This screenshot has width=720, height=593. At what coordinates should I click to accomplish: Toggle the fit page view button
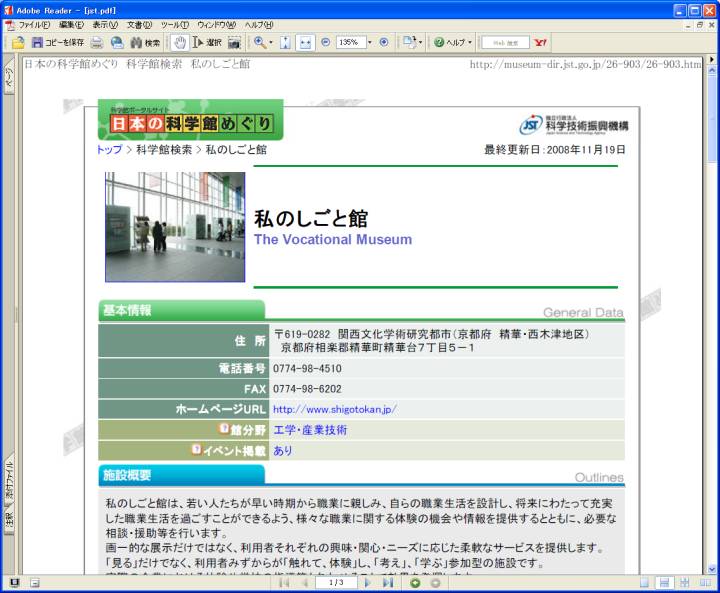285,43
